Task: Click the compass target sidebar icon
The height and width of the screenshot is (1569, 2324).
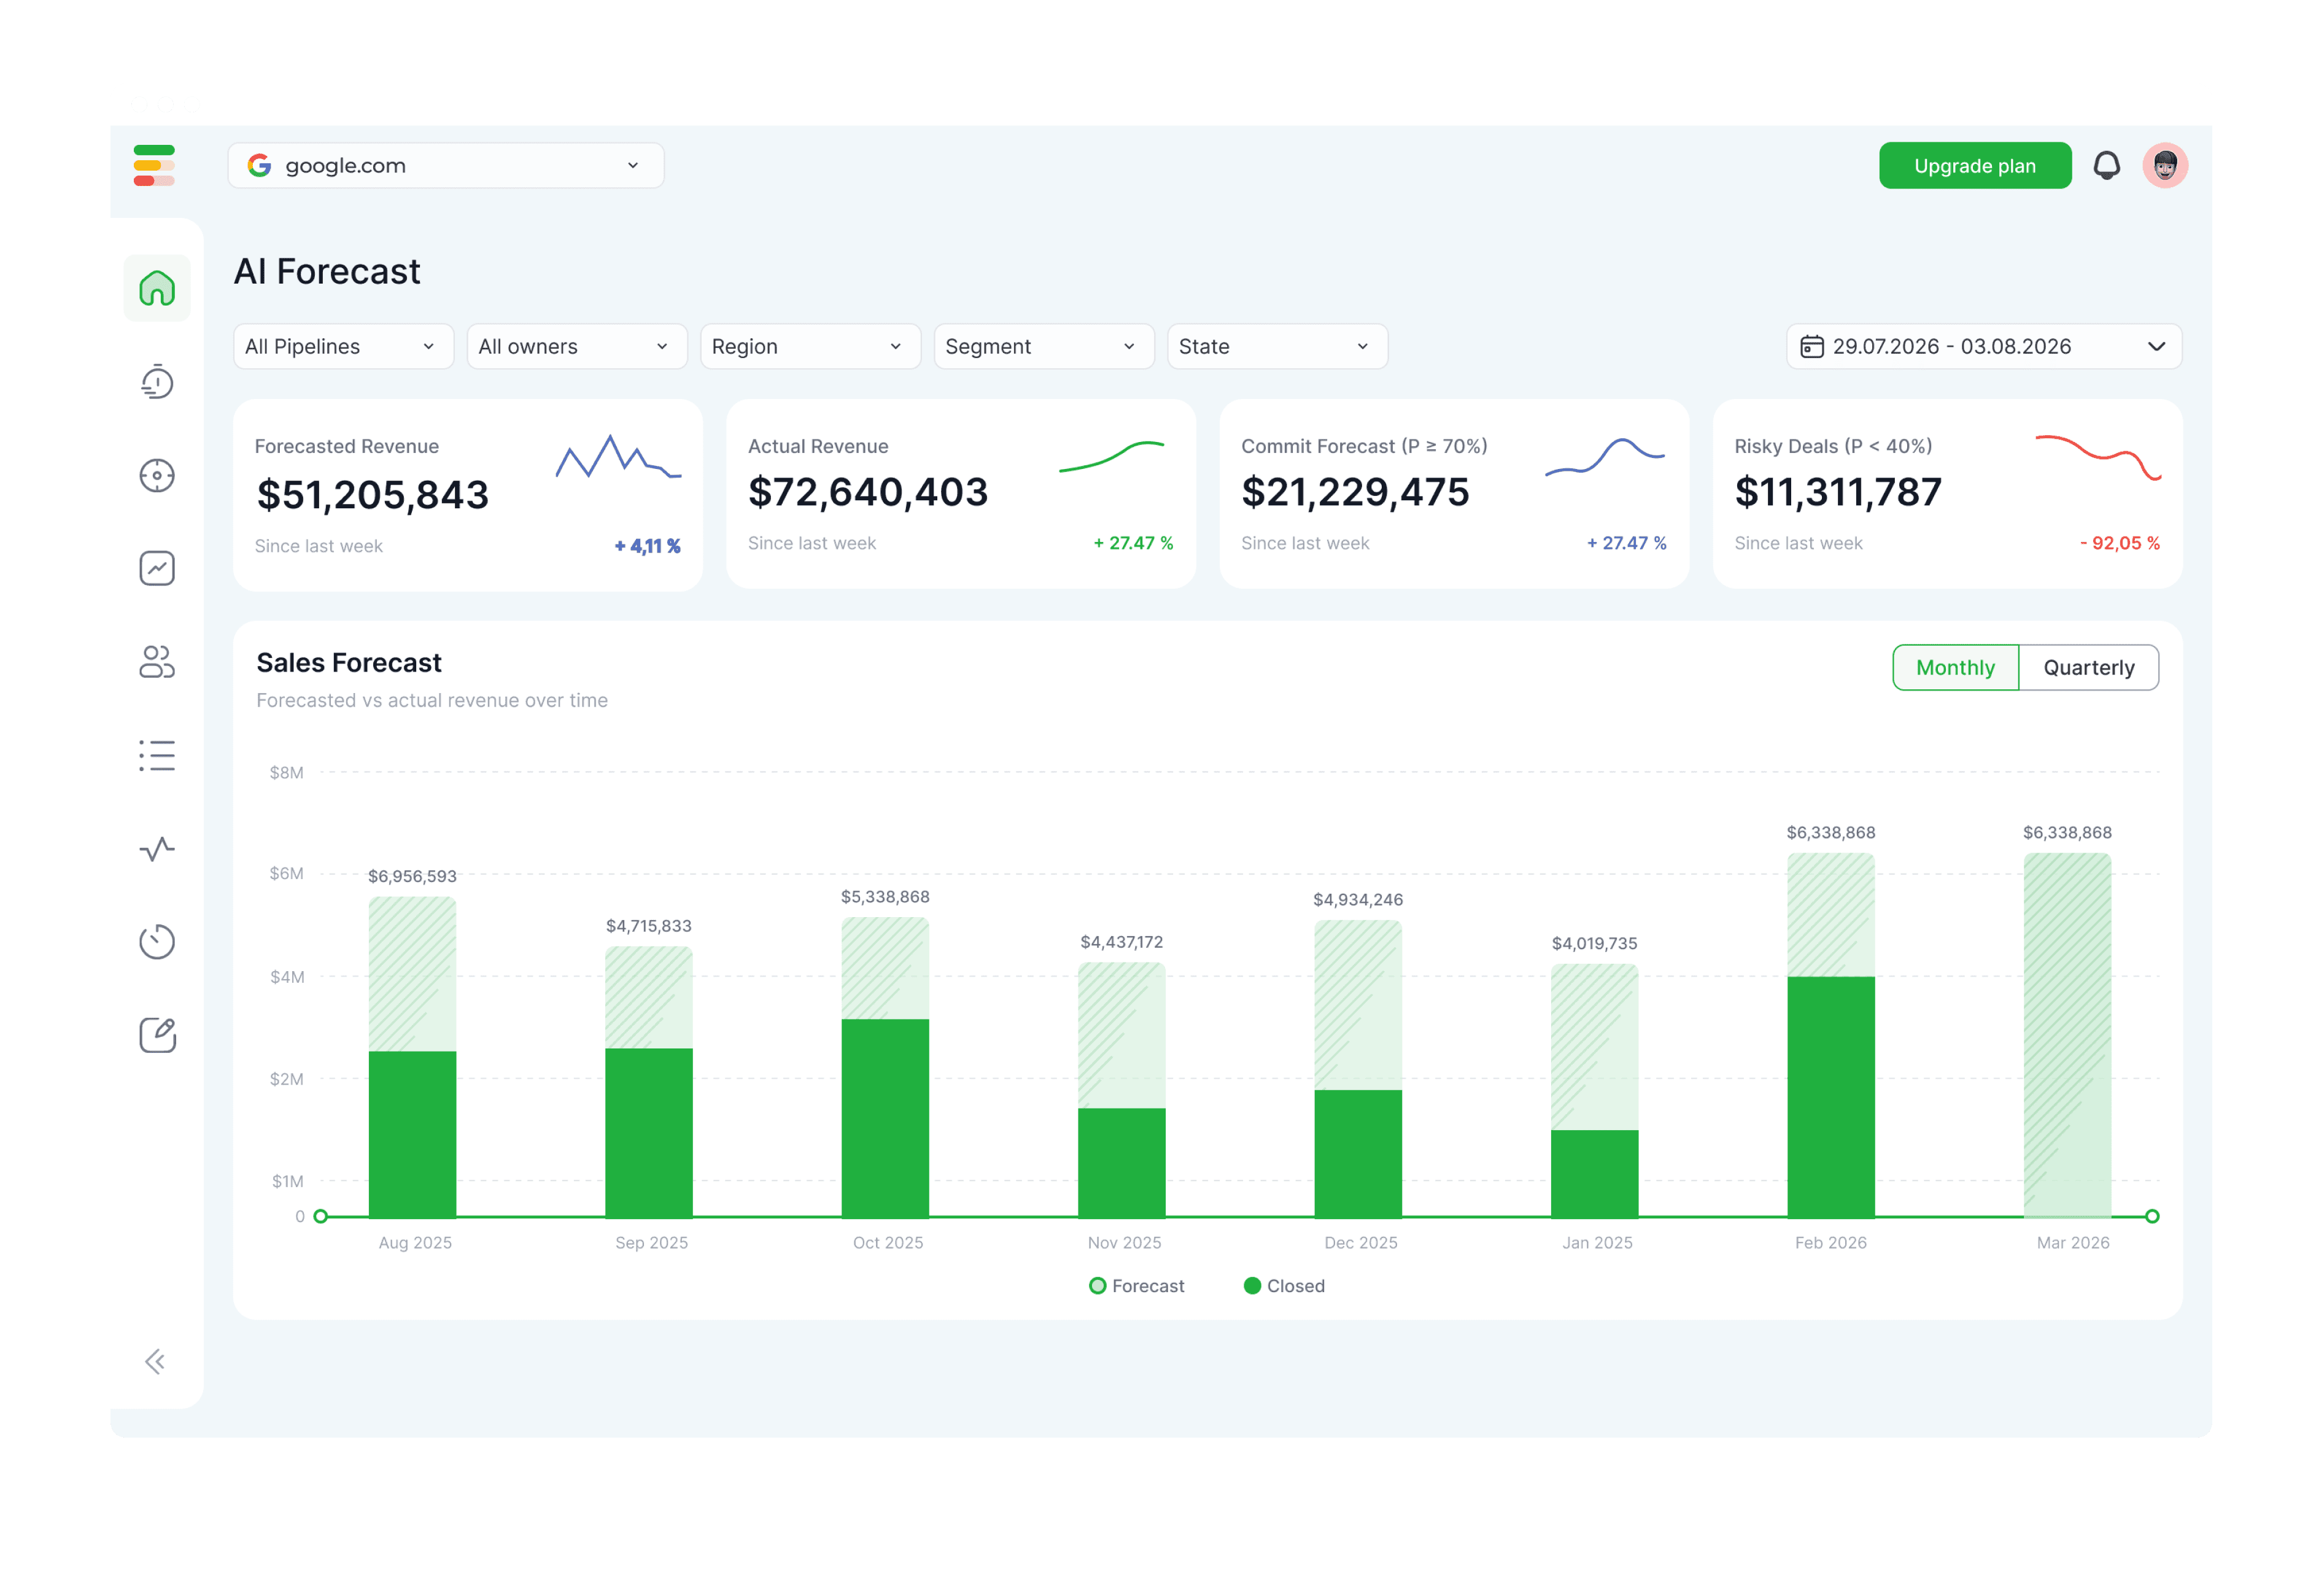Action: coord(157,475)
